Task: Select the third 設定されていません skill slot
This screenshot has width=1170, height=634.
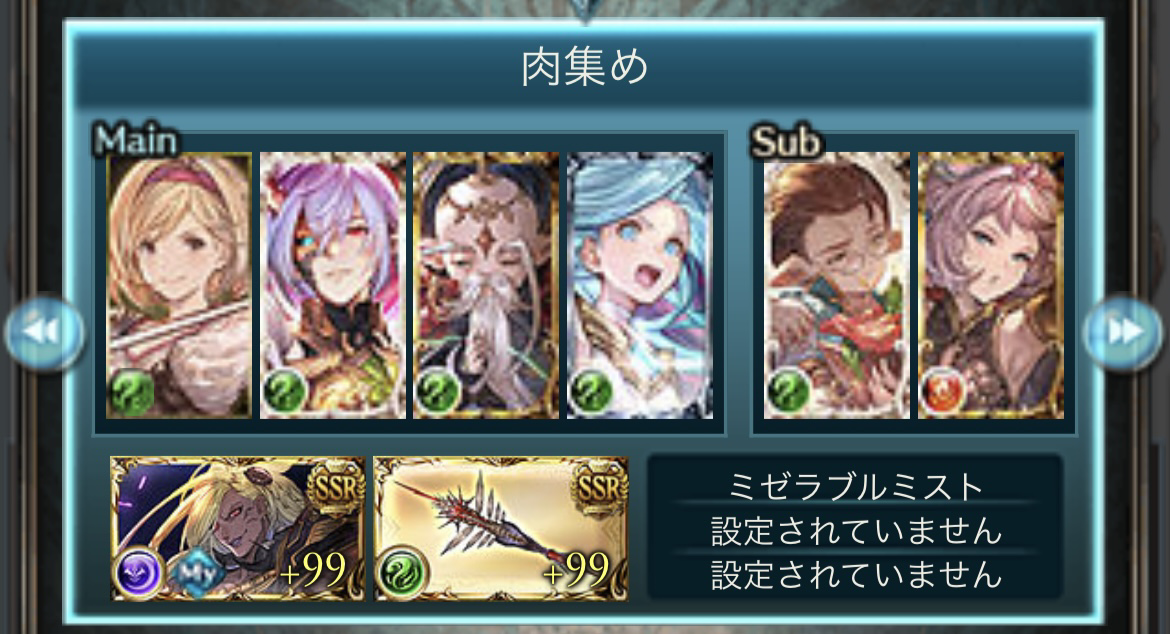Action: click(855, 574)
